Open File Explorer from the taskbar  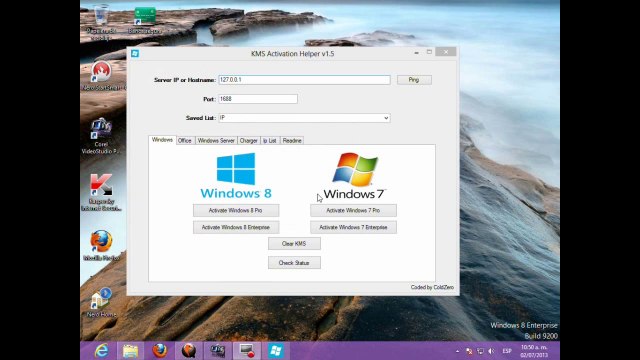130,351
